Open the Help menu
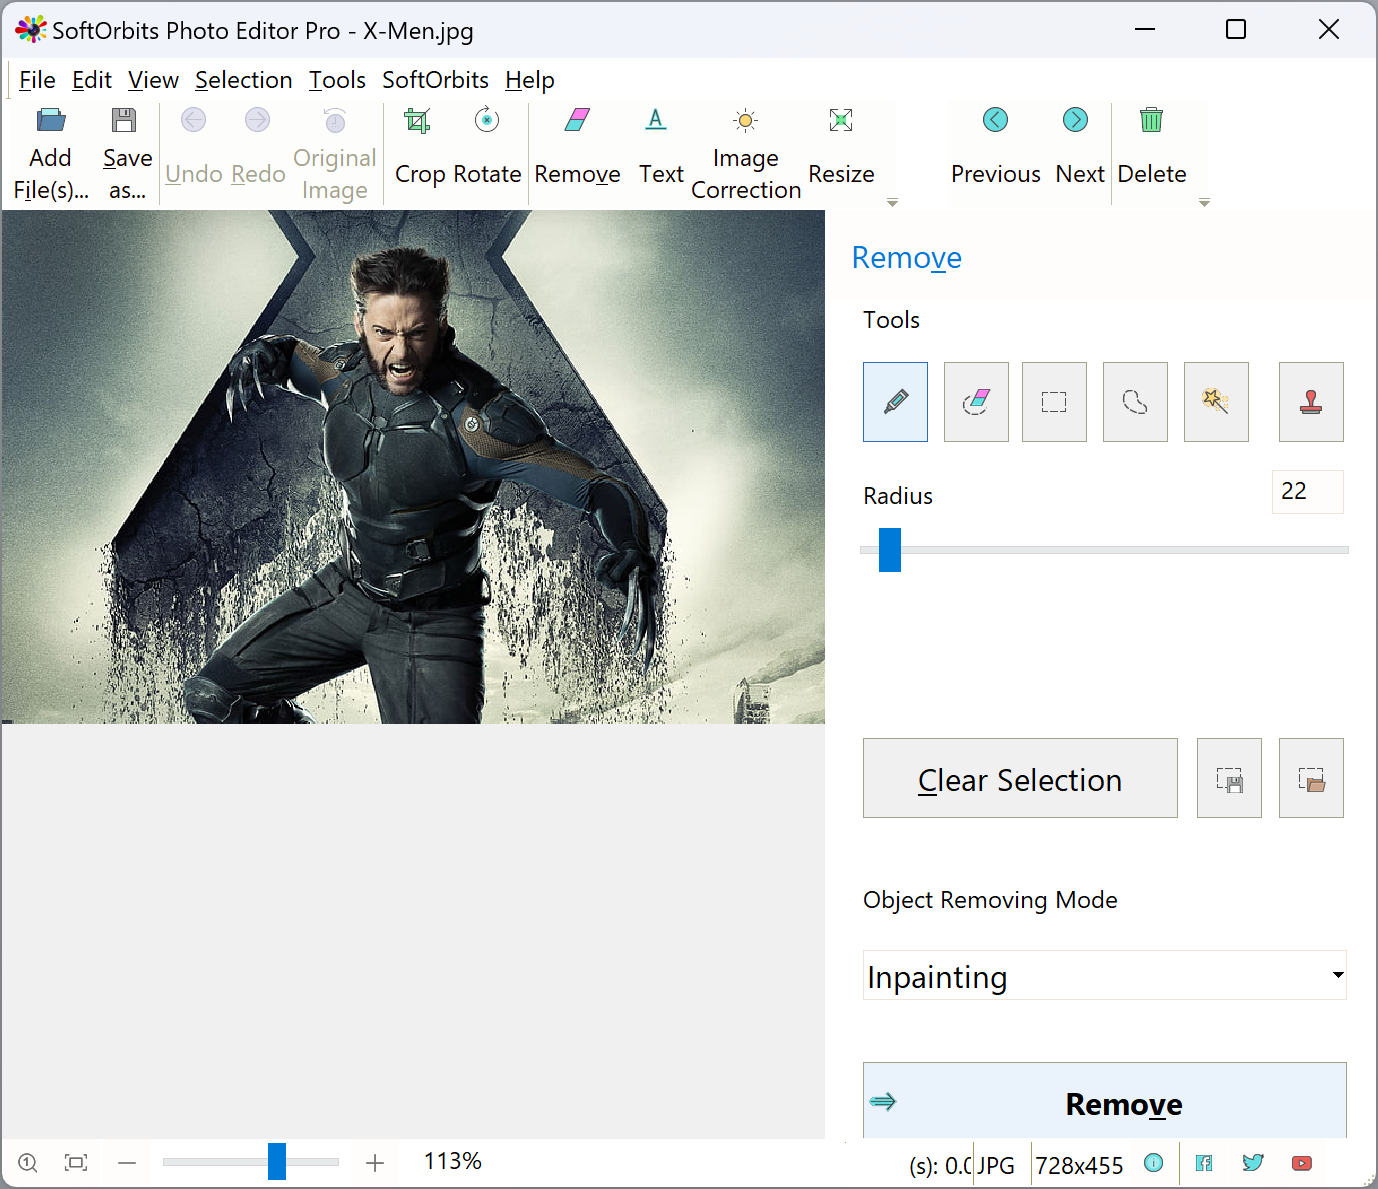The image size is (1378, 1189). [530, 80]
